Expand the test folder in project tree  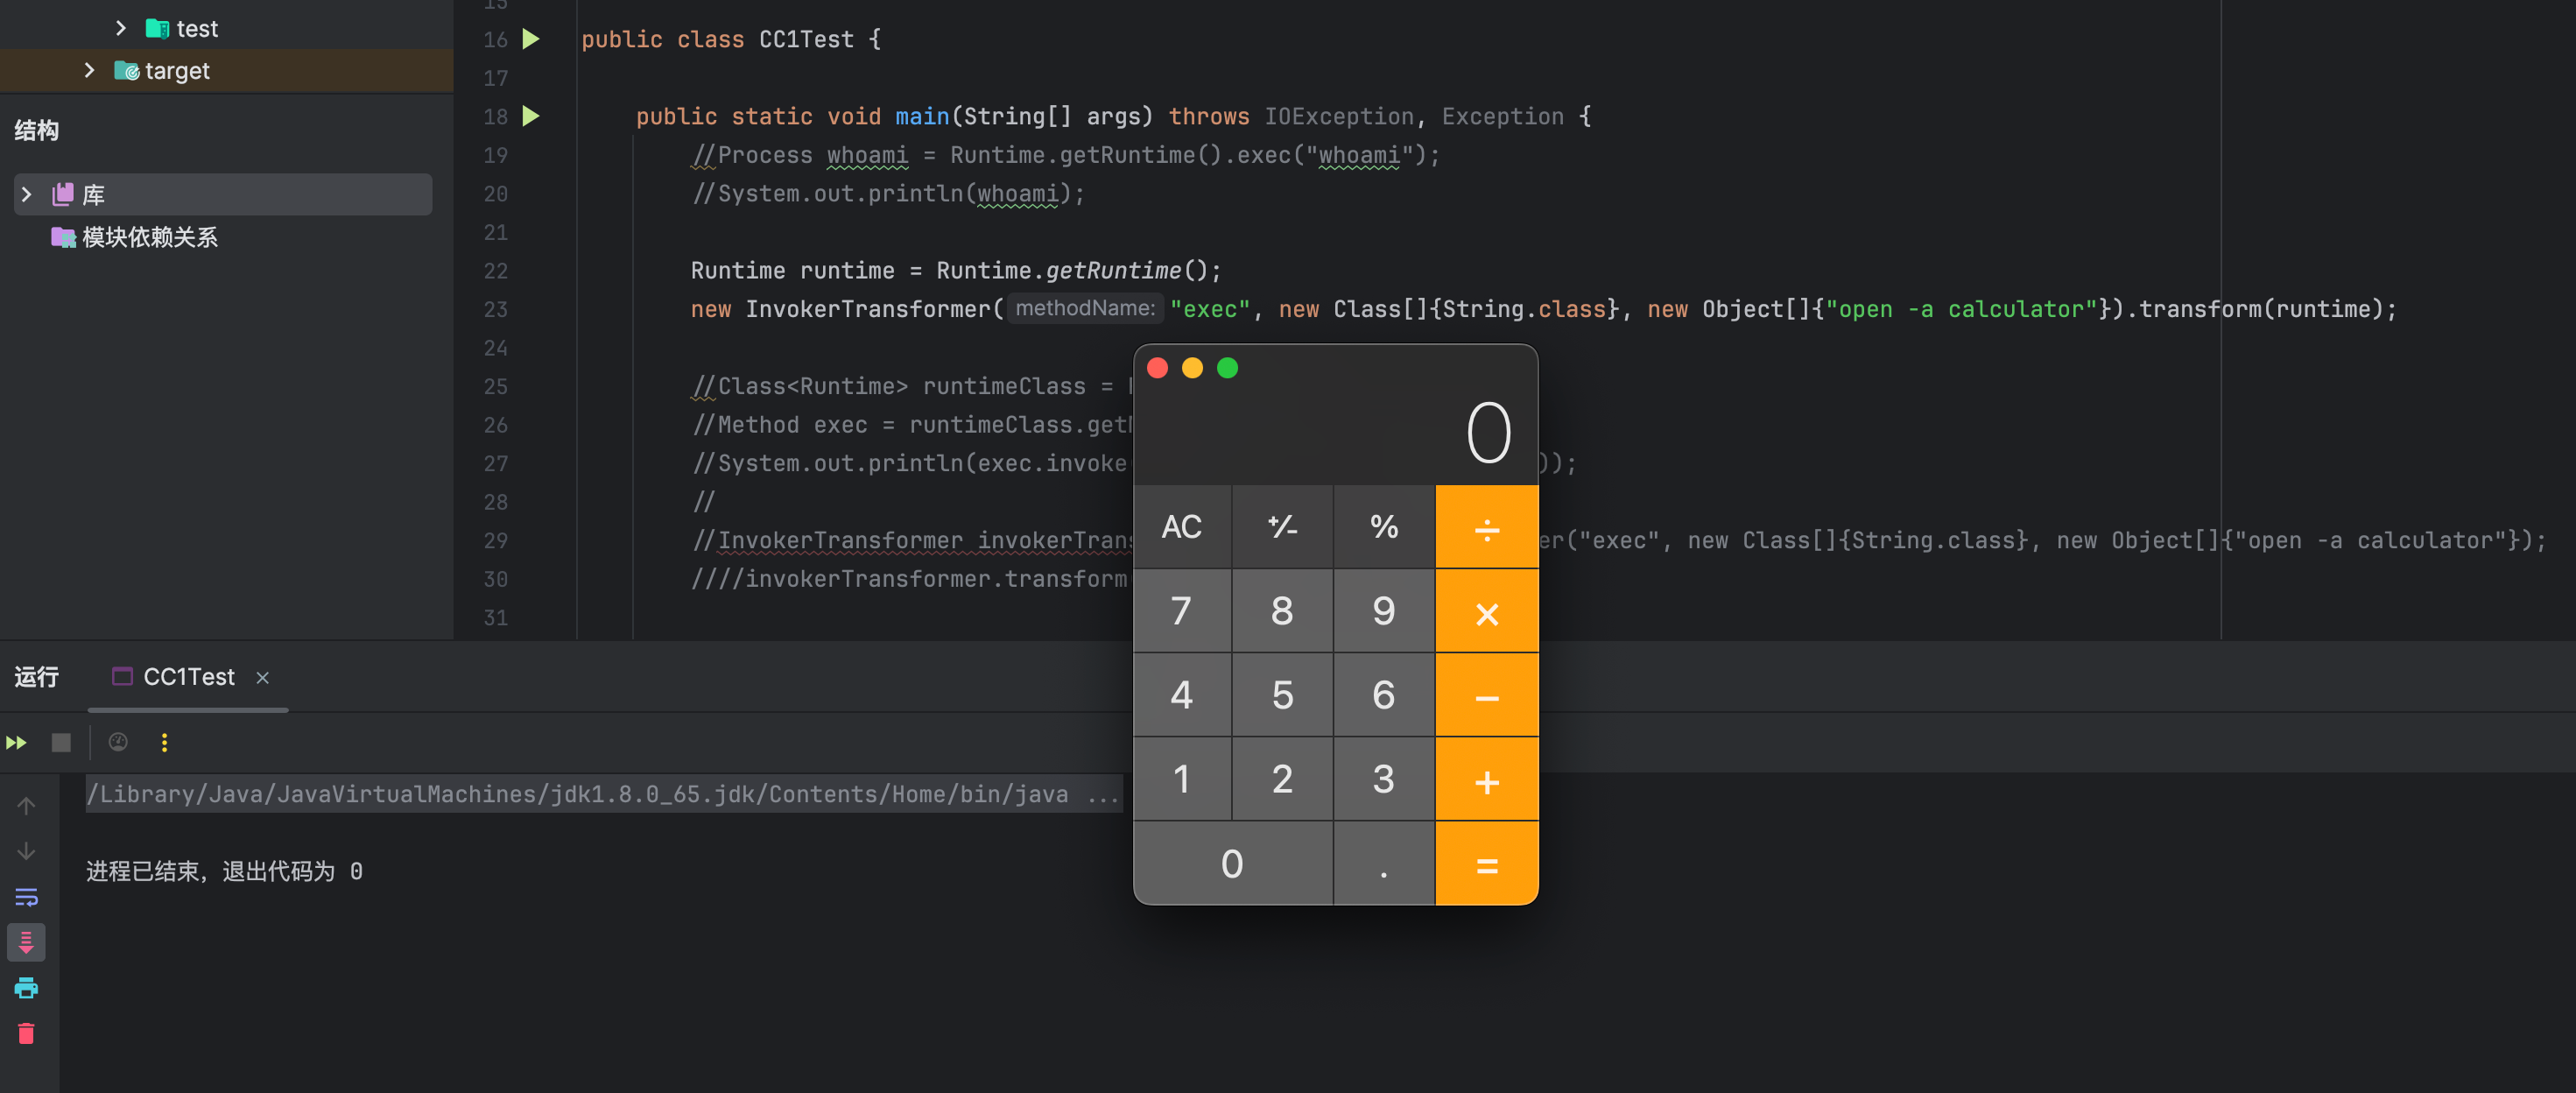[121, 28]
